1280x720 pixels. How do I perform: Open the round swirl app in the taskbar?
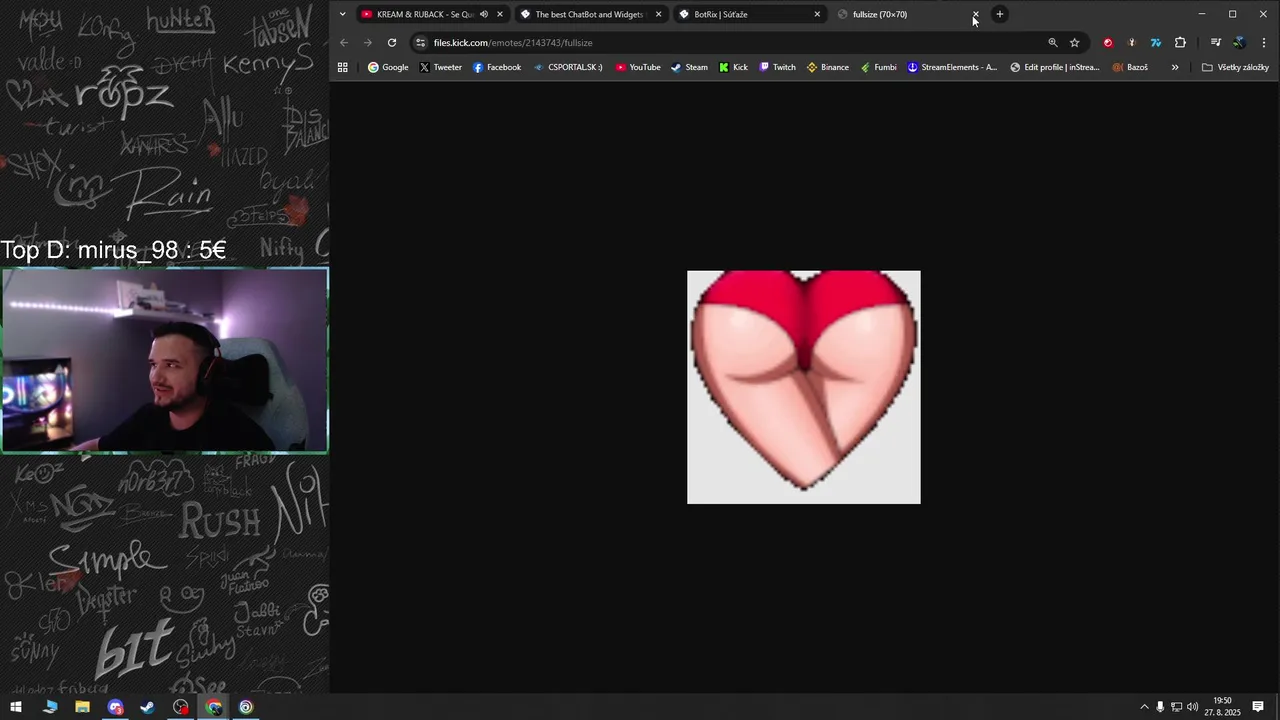pyautogui.click(x=246, y=707)
